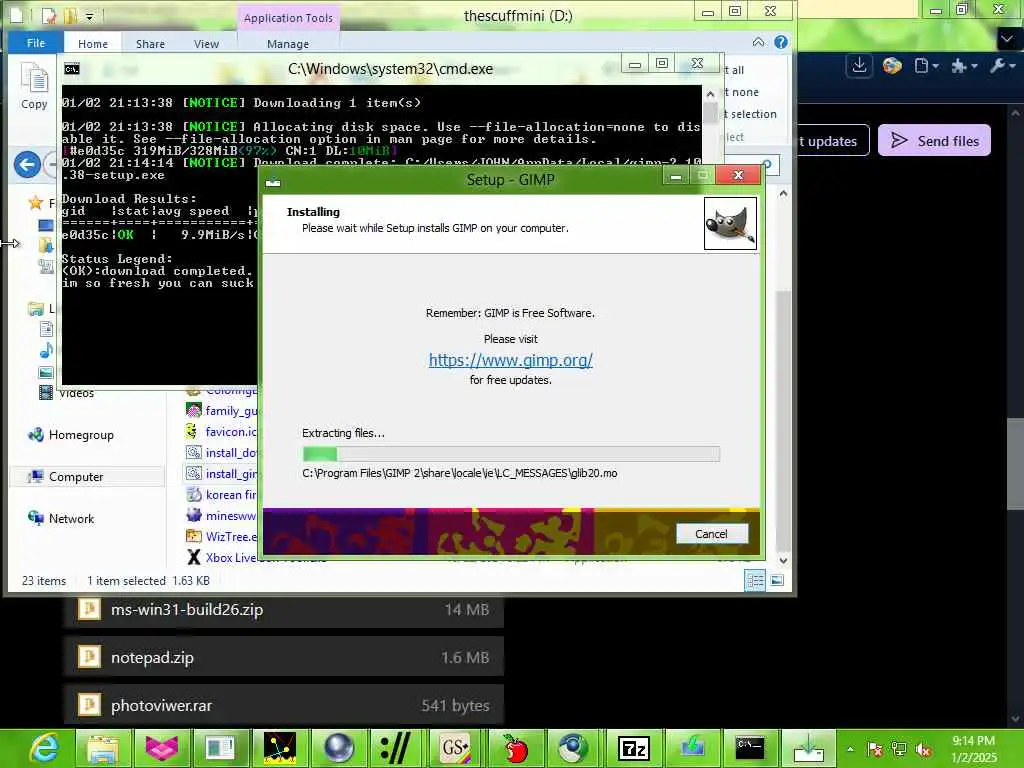Show hidden system tray icons
1024x768 pixels.
(850, 749)
